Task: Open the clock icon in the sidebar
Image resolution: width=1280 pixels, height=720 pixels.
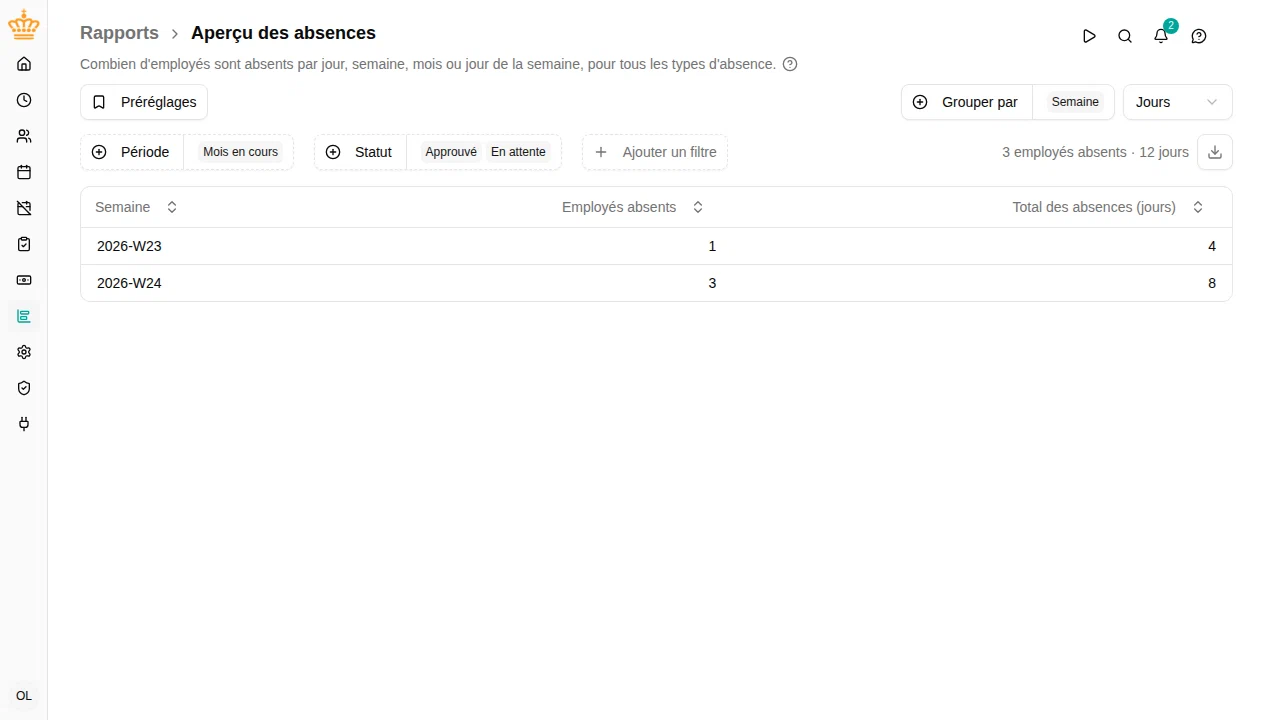Action: [24, 100]
